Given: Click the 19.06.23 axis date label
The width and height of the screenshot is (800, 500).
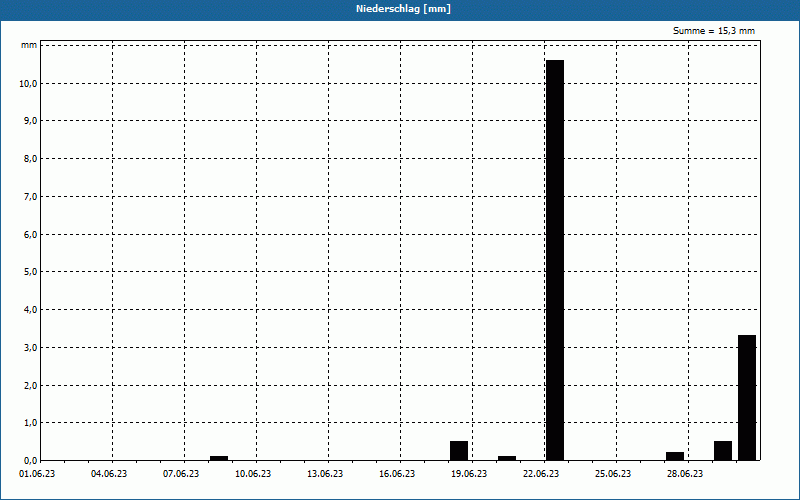Looking at the screenshot, I should pyautogui.click(x=468, y=474).
